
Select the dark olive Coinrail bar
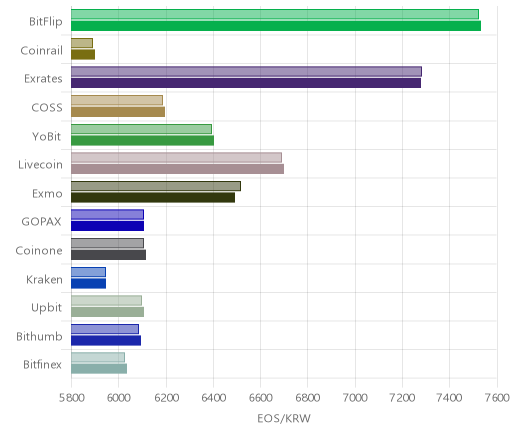[x=83, y=54]
